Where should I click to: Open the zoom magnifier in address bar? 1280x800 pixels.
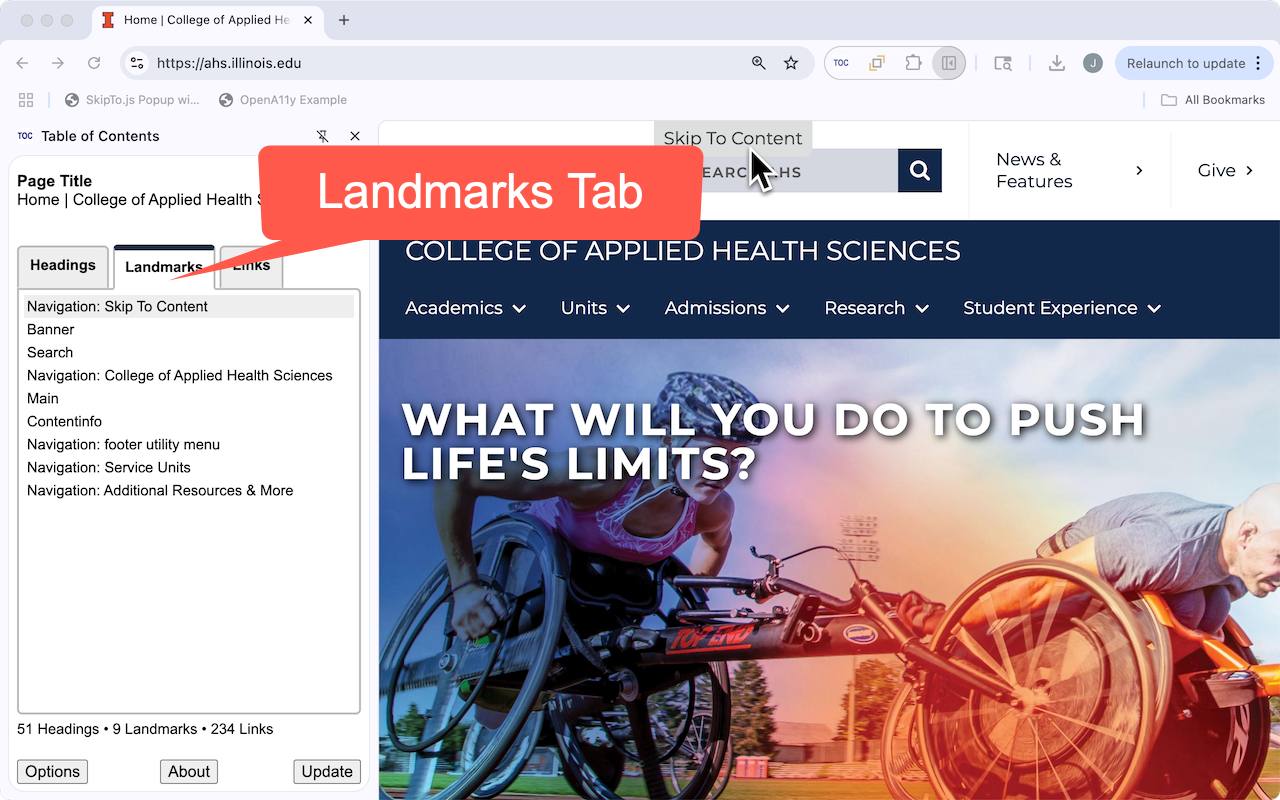[759, 63]
